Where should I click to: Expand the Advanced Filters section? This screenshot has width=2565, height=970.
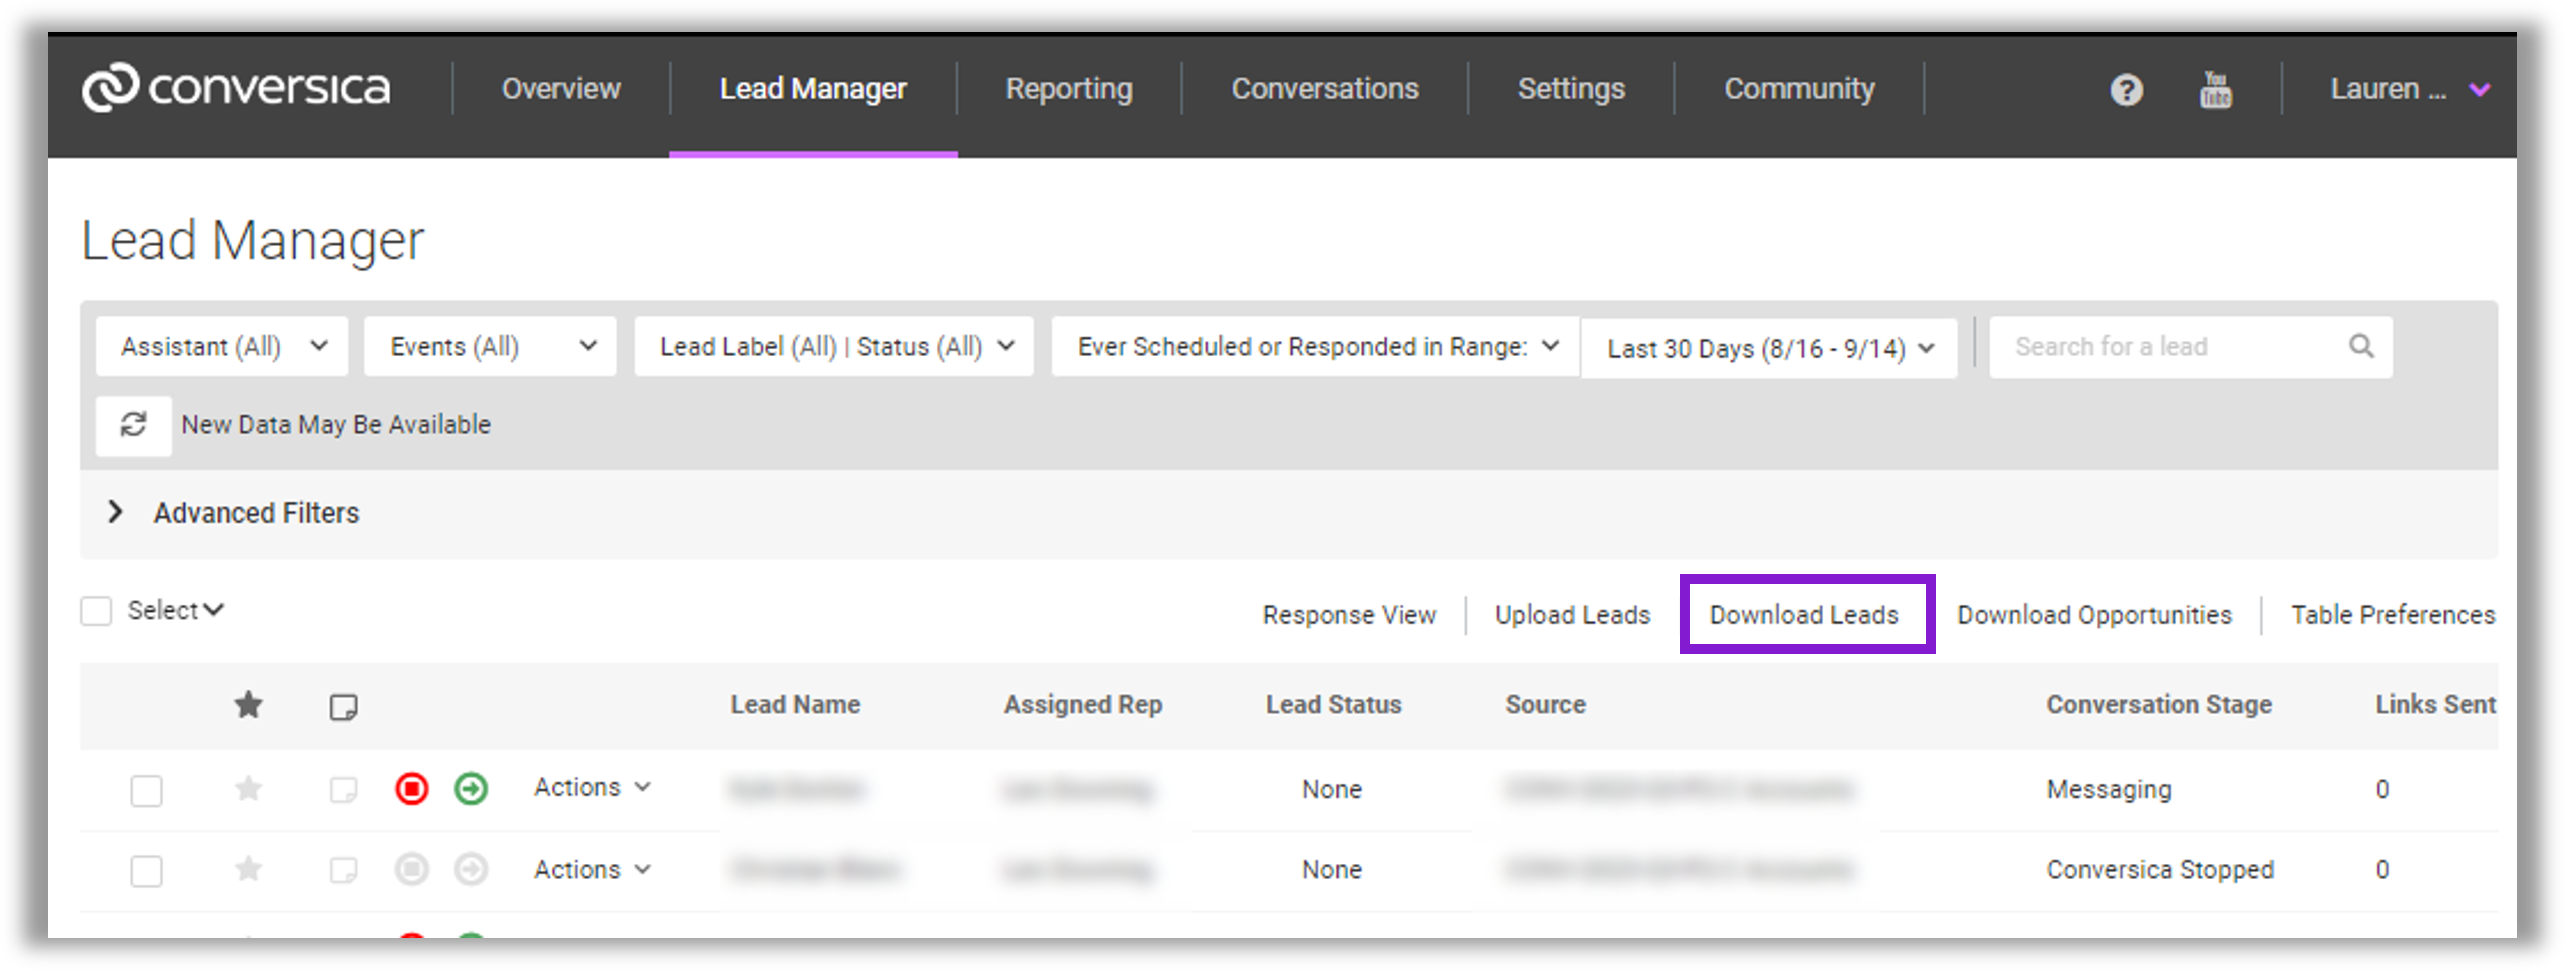click(232, 513)
